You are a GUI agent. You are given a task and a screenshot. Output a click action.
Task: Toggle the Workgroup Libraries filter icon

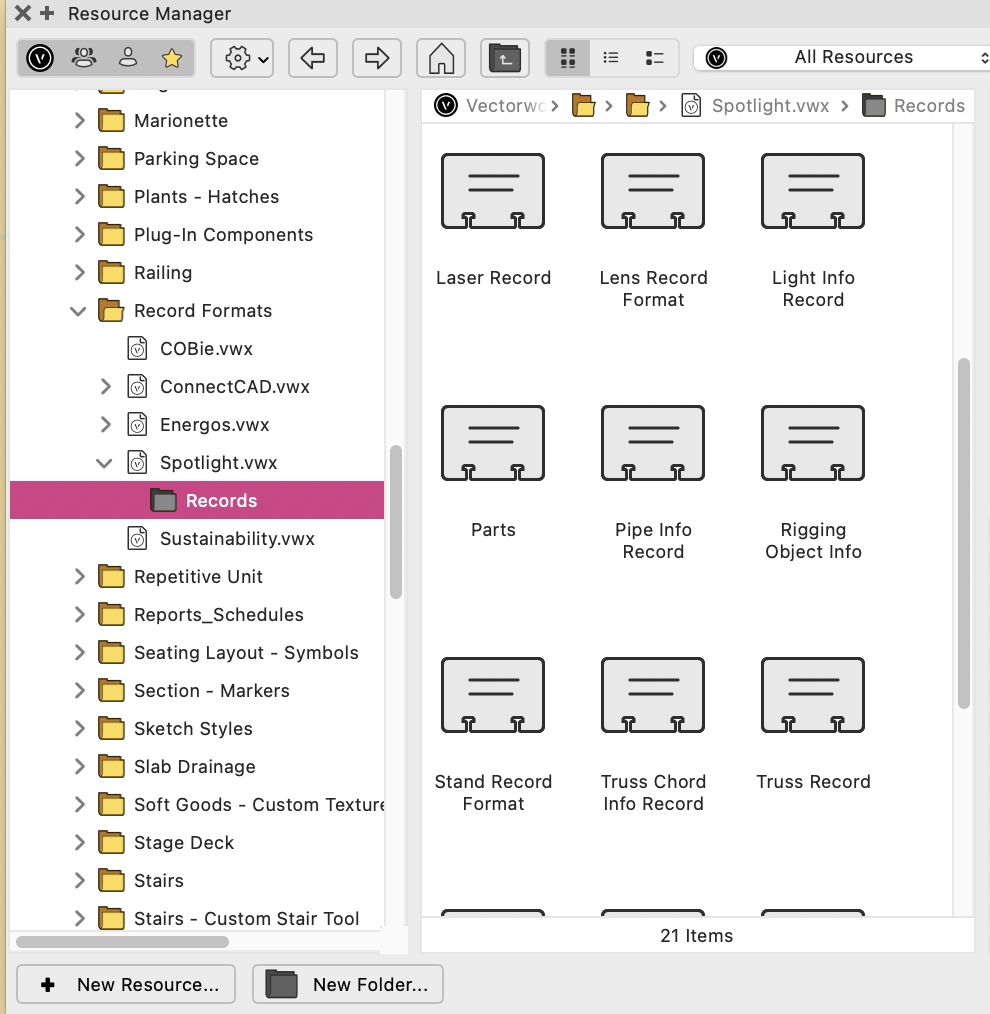[84, 58]
